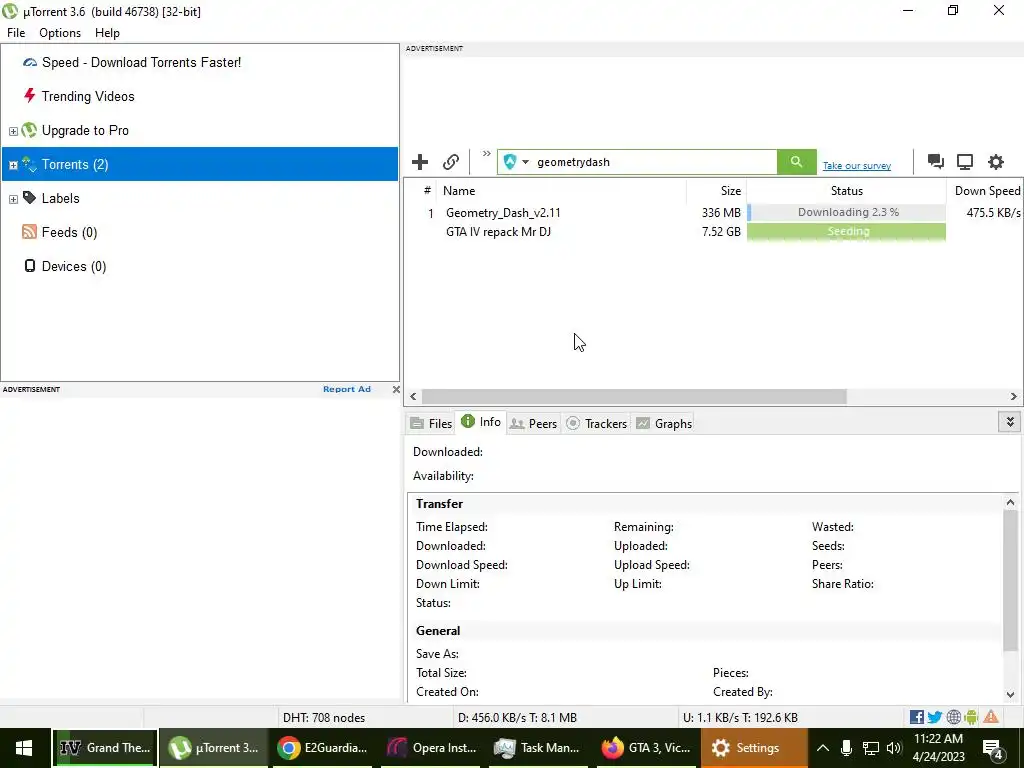Sort by the Size column header

pyautogui.click(x=716, y=191)
